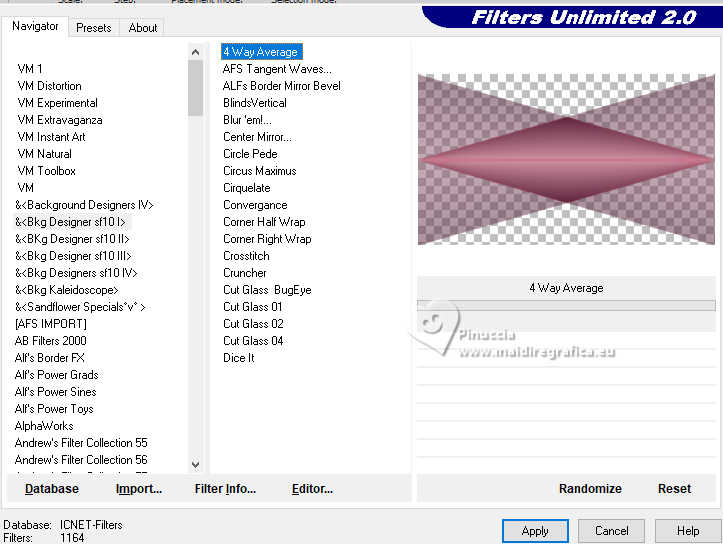Open the Presets tab

(94, 28)
